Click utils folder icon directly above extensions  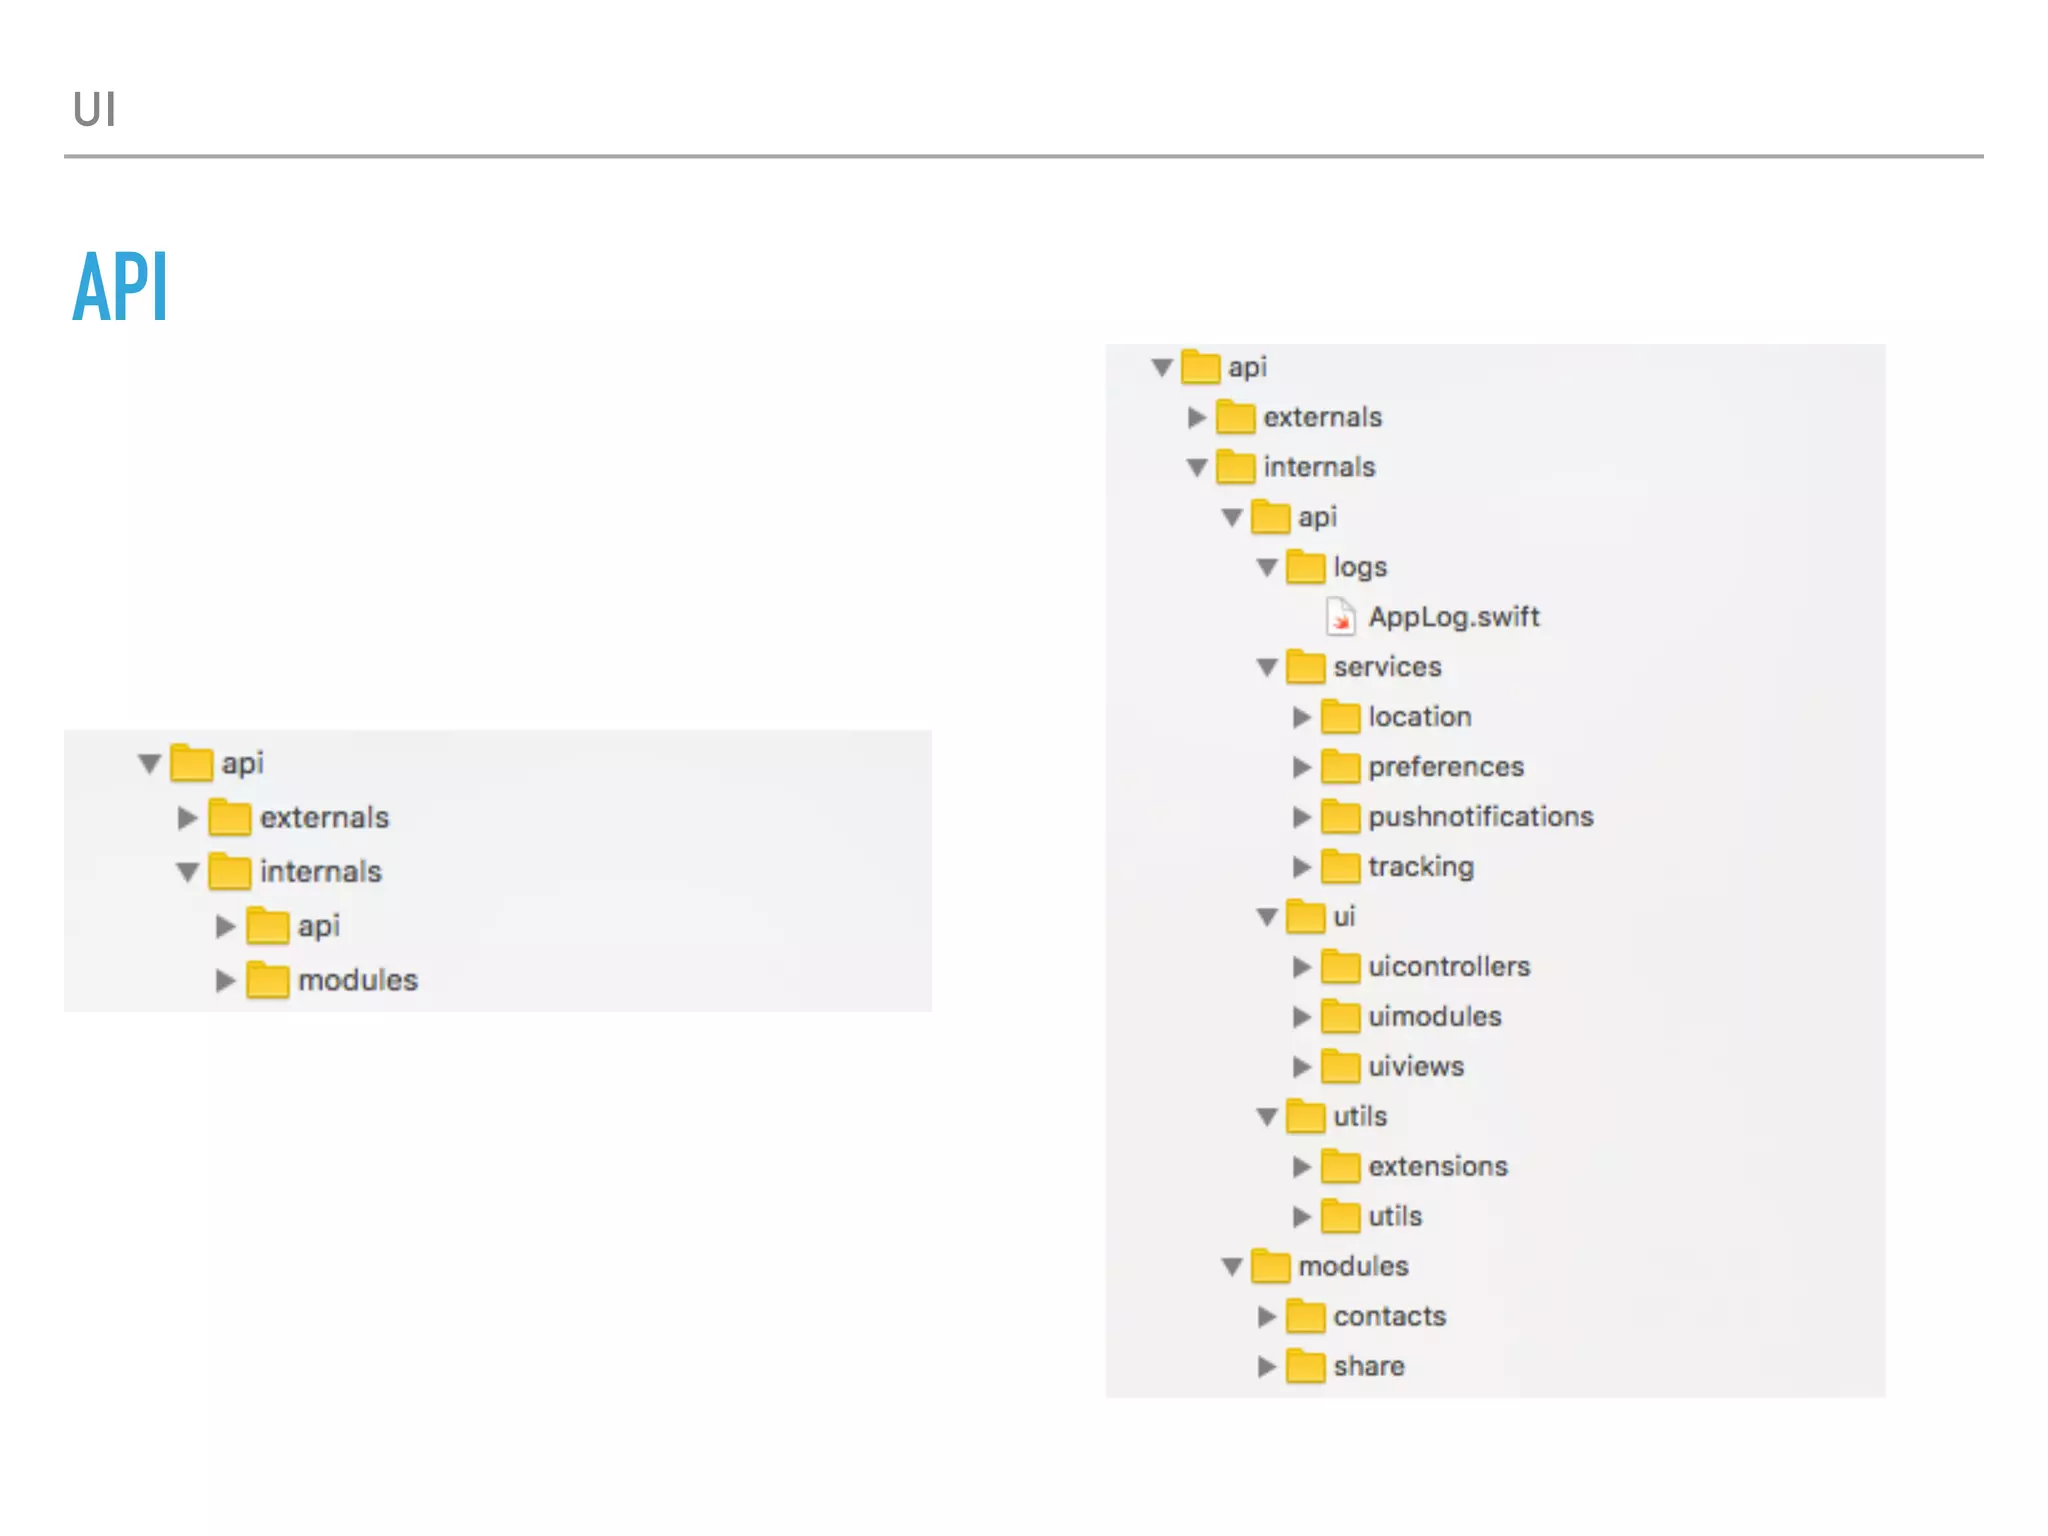pyautogui.click(x=1305, y=1116)
